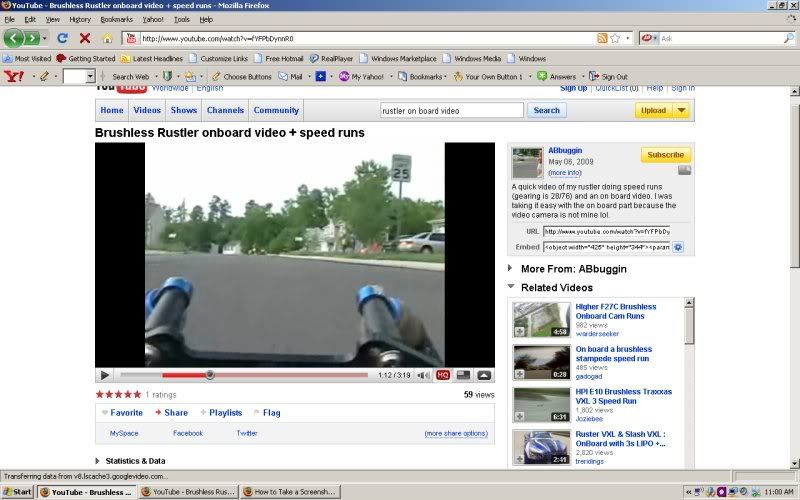The height and width of the screenshot is (500, 800).
Task: Mute the video with the volume icon
Action: 421,376
